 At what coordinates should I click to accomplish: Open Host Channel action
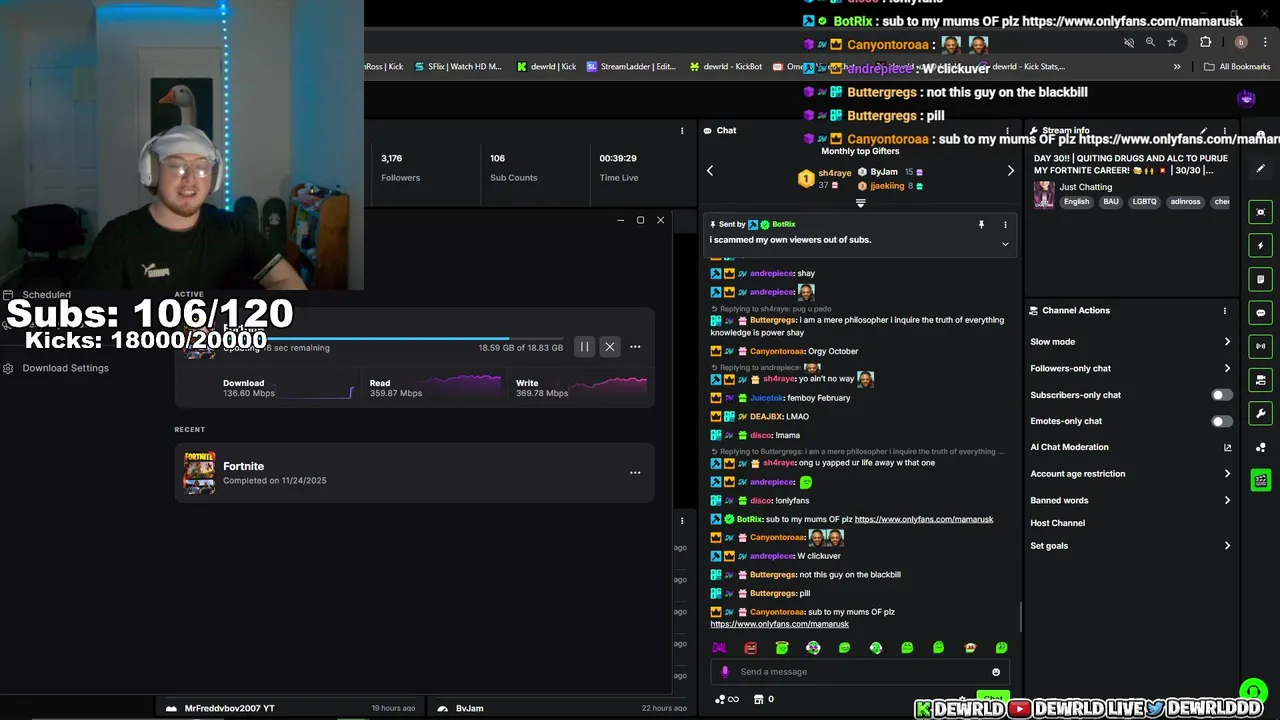1057,523
